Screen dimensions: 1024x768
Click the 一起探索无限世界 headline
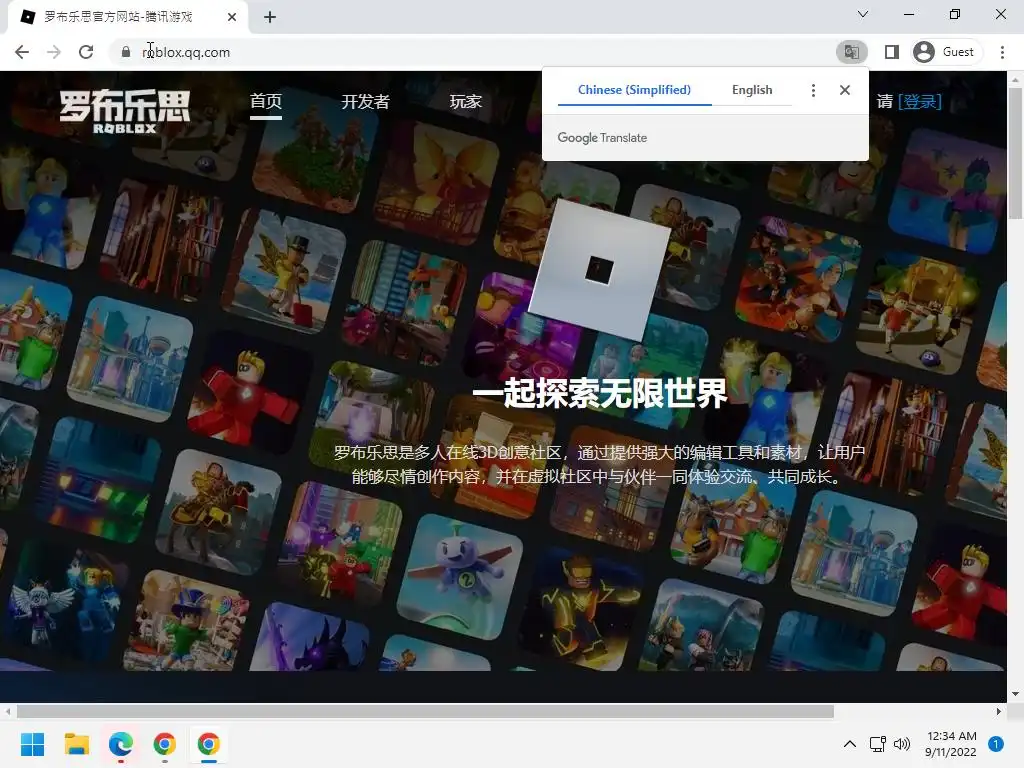[600, 394]
